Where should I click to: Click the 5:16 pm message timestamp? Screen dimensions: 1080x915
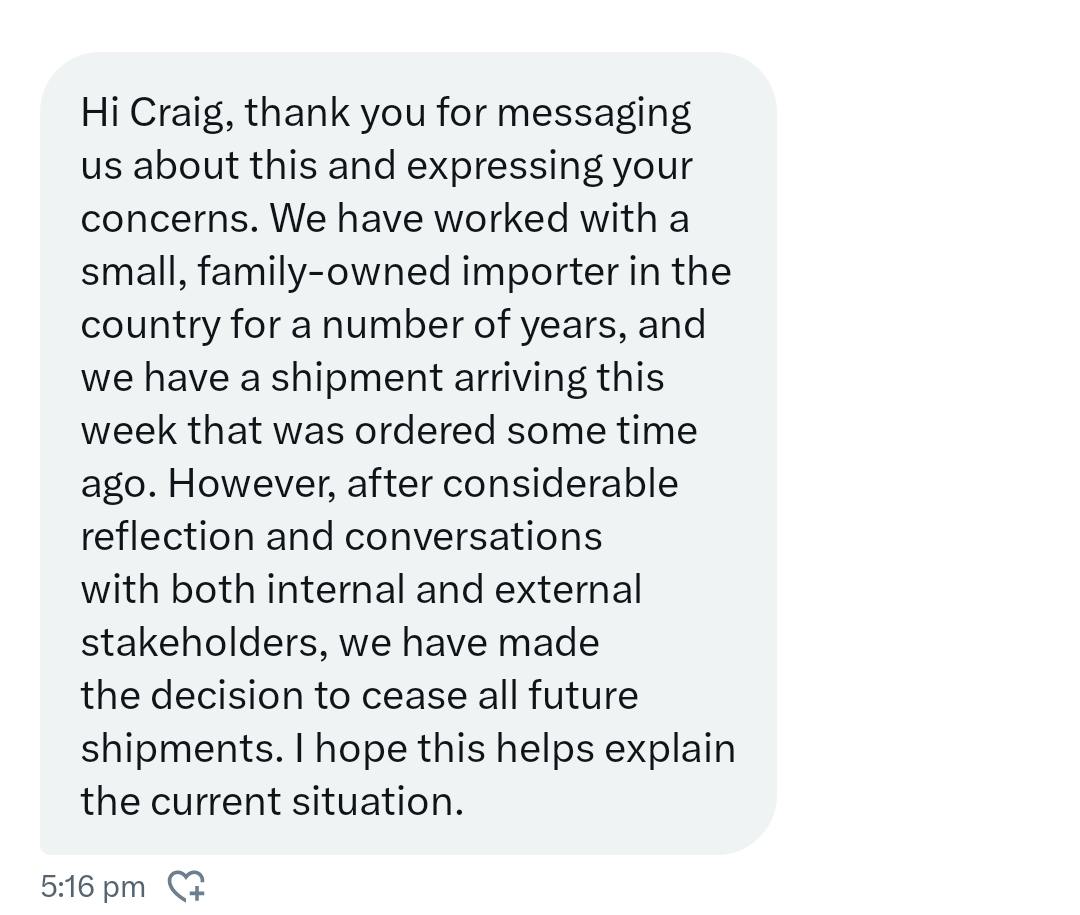93,886
